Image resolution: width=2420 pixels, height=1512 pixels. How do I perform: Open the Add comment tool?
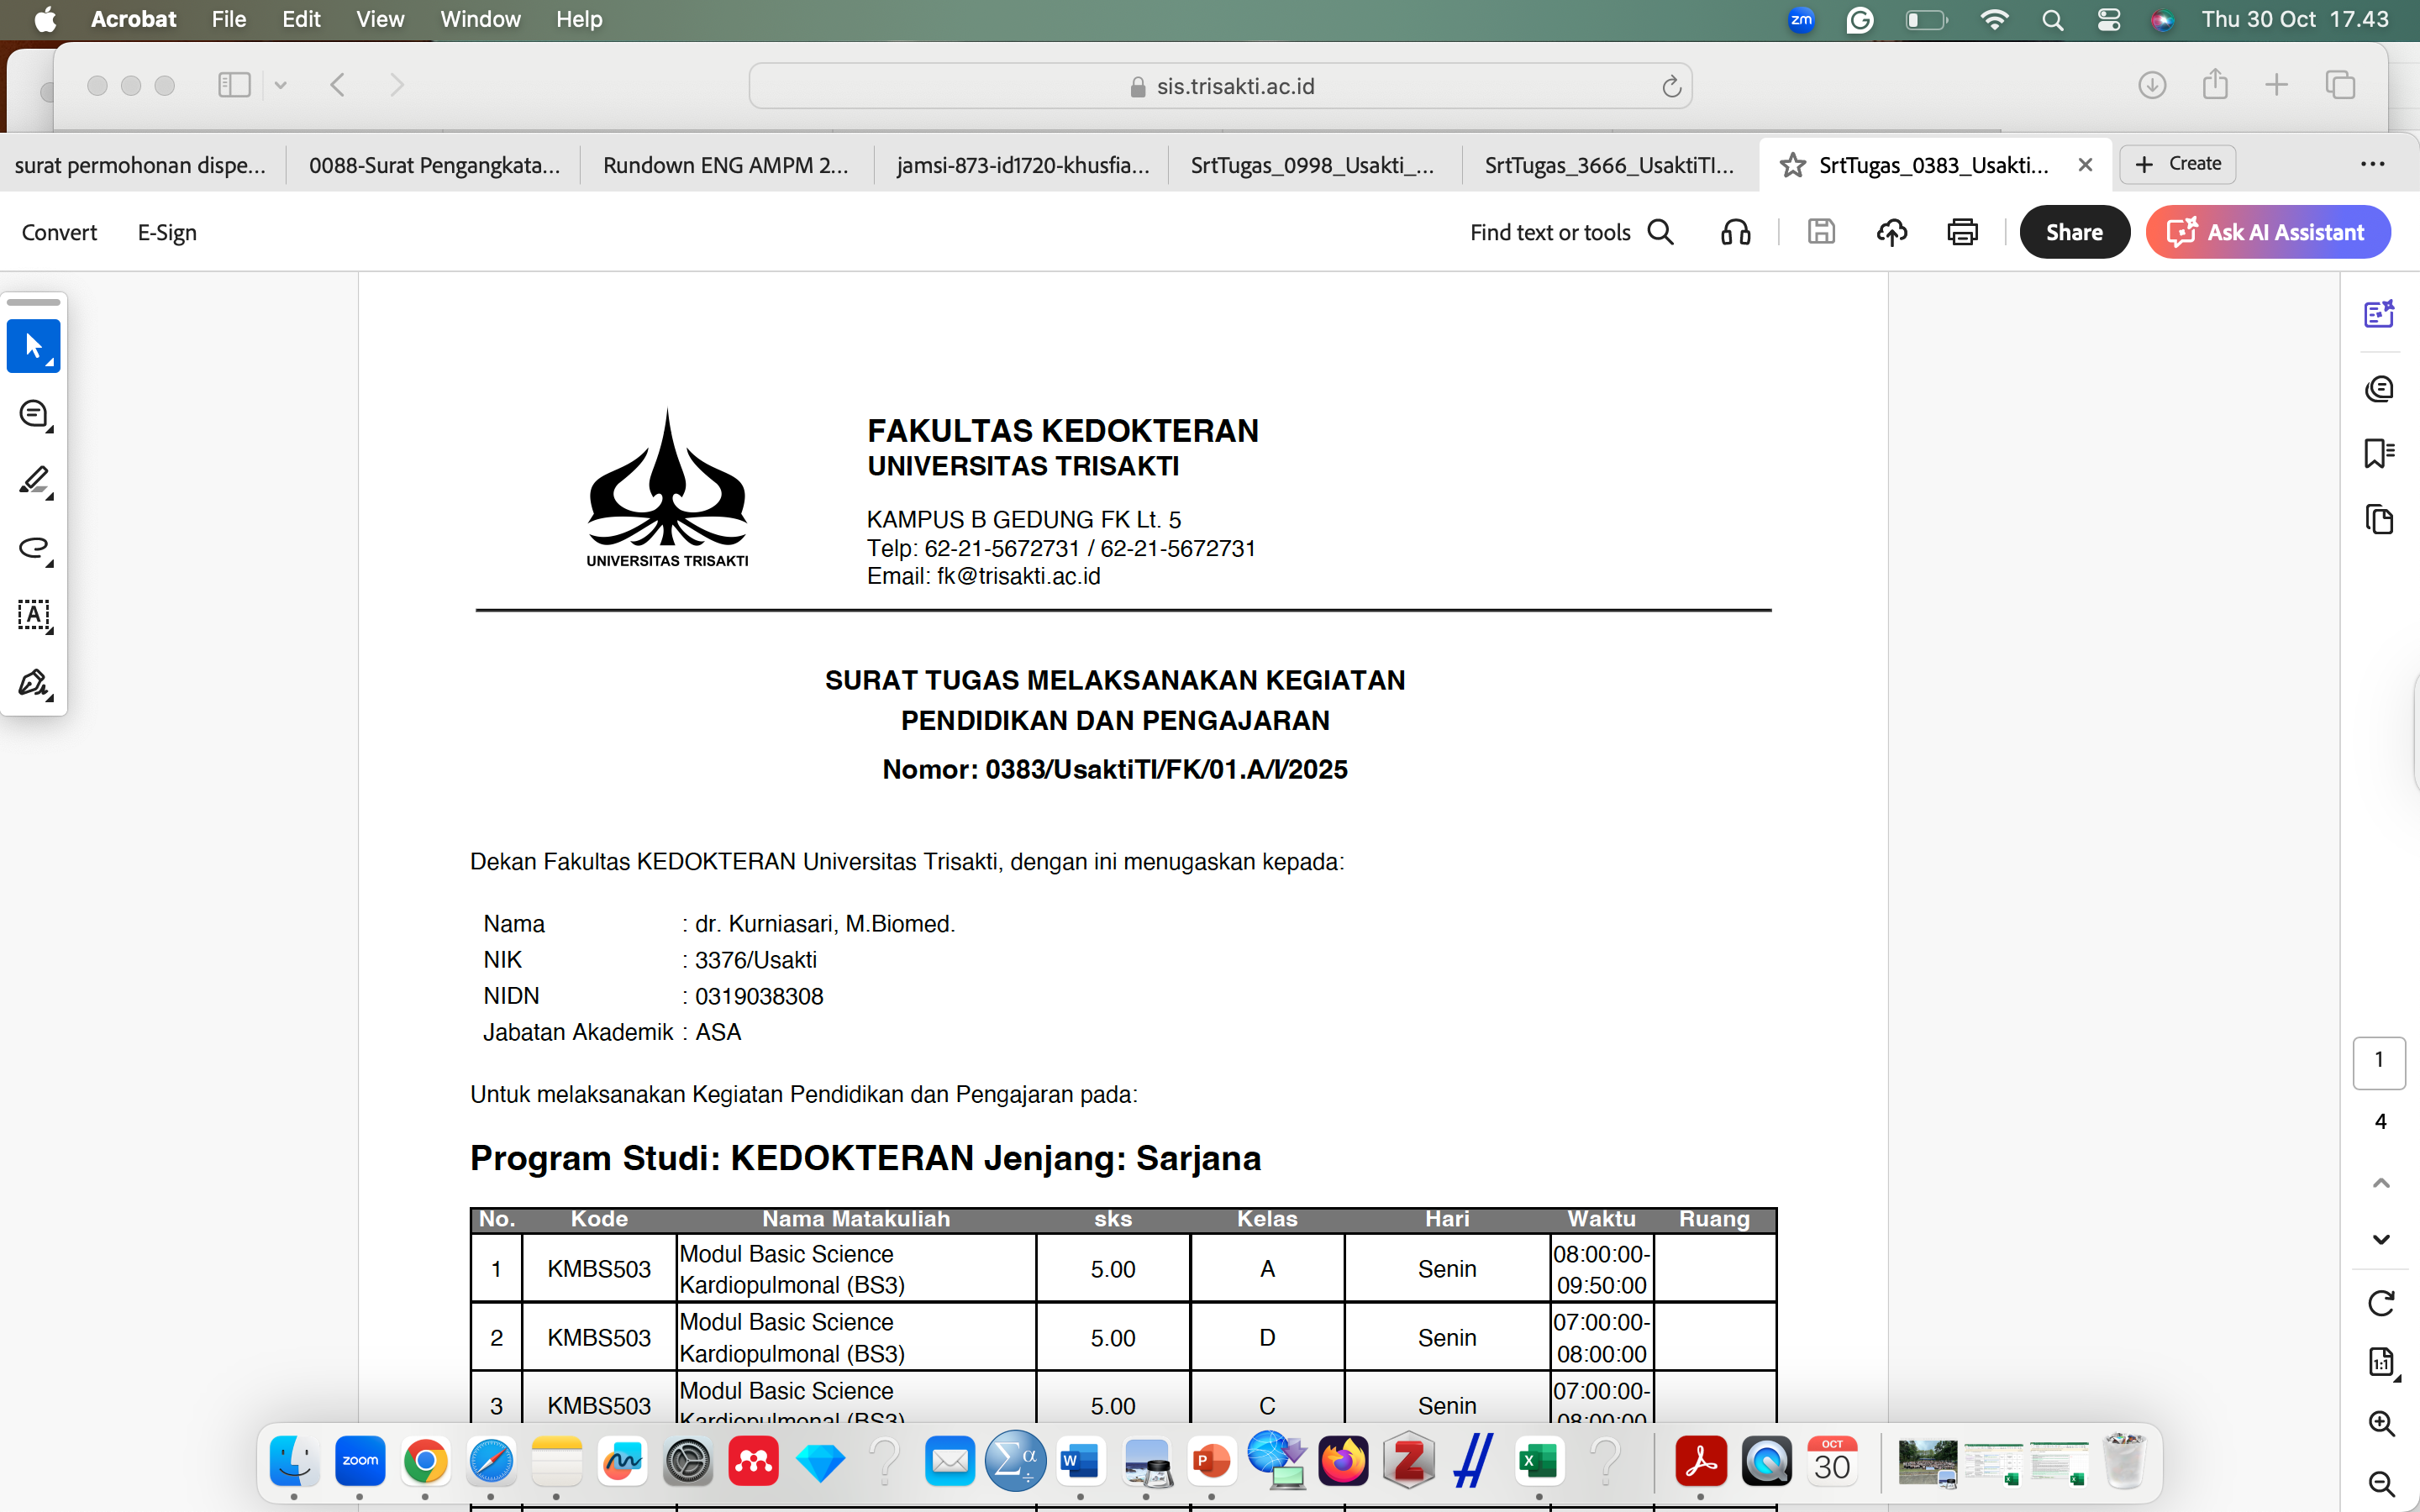tap(34, 413)
